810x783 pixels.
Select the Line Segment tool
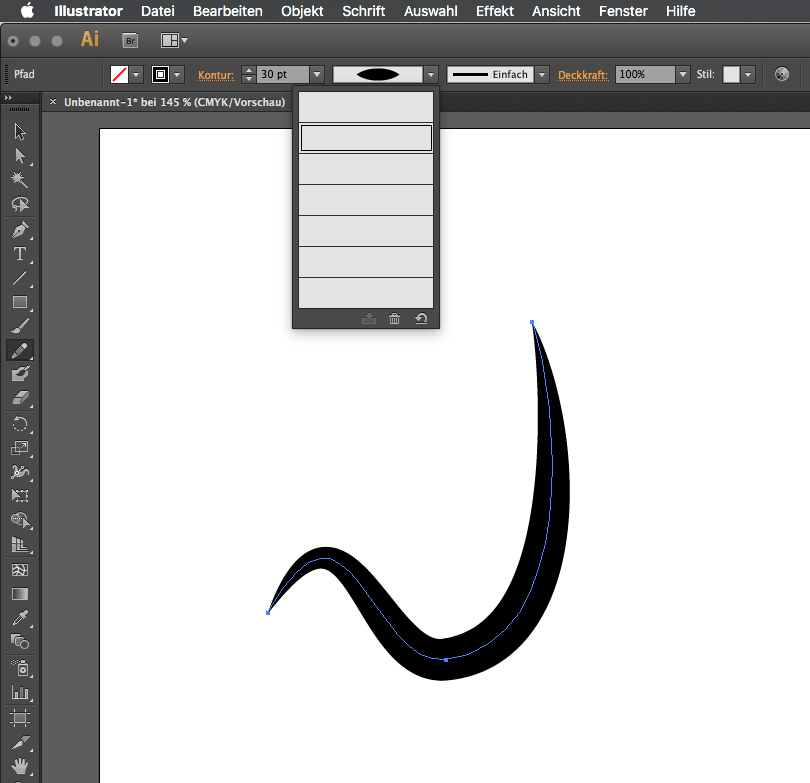pyautogui.click(x=20, y=278)
